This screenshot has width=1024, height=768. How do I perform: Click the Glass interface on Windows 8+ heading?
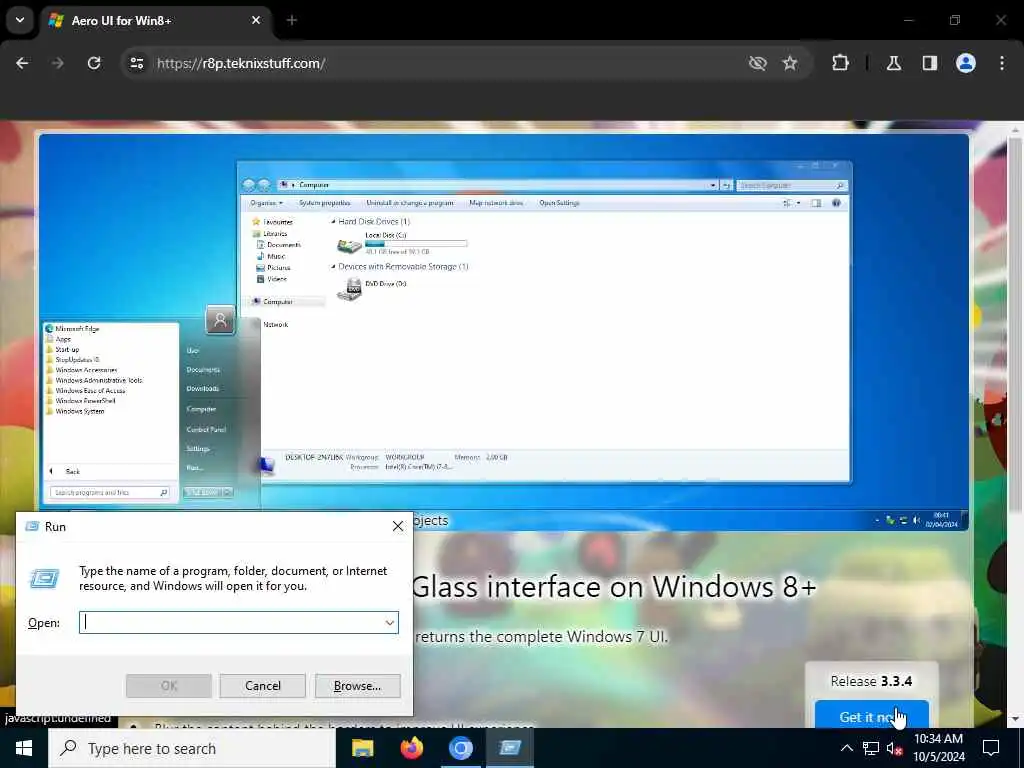pos(615,586)
